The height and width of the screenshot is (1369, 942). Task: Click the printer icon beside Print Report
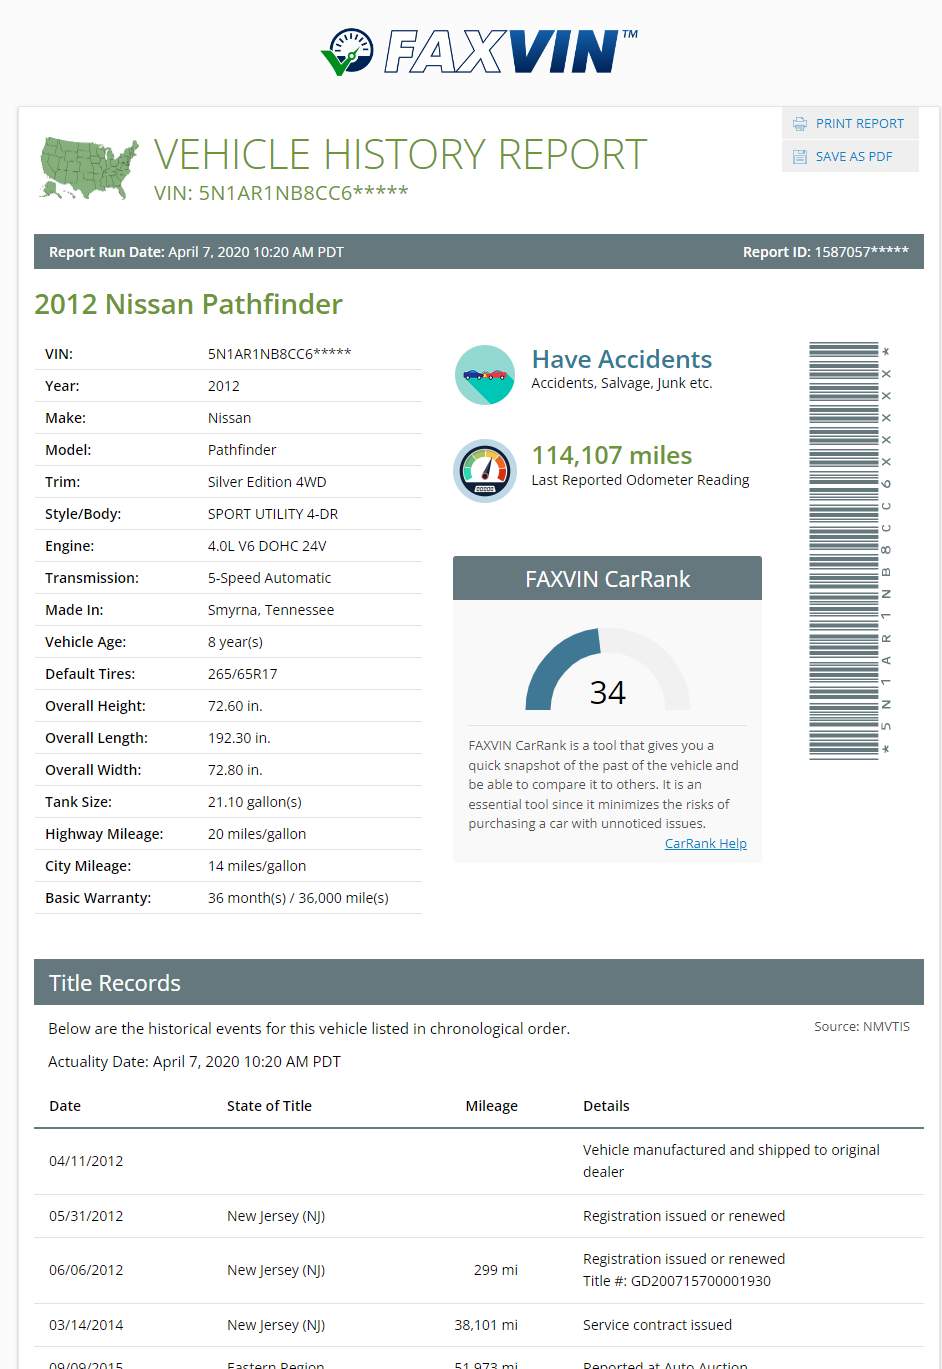800,124
